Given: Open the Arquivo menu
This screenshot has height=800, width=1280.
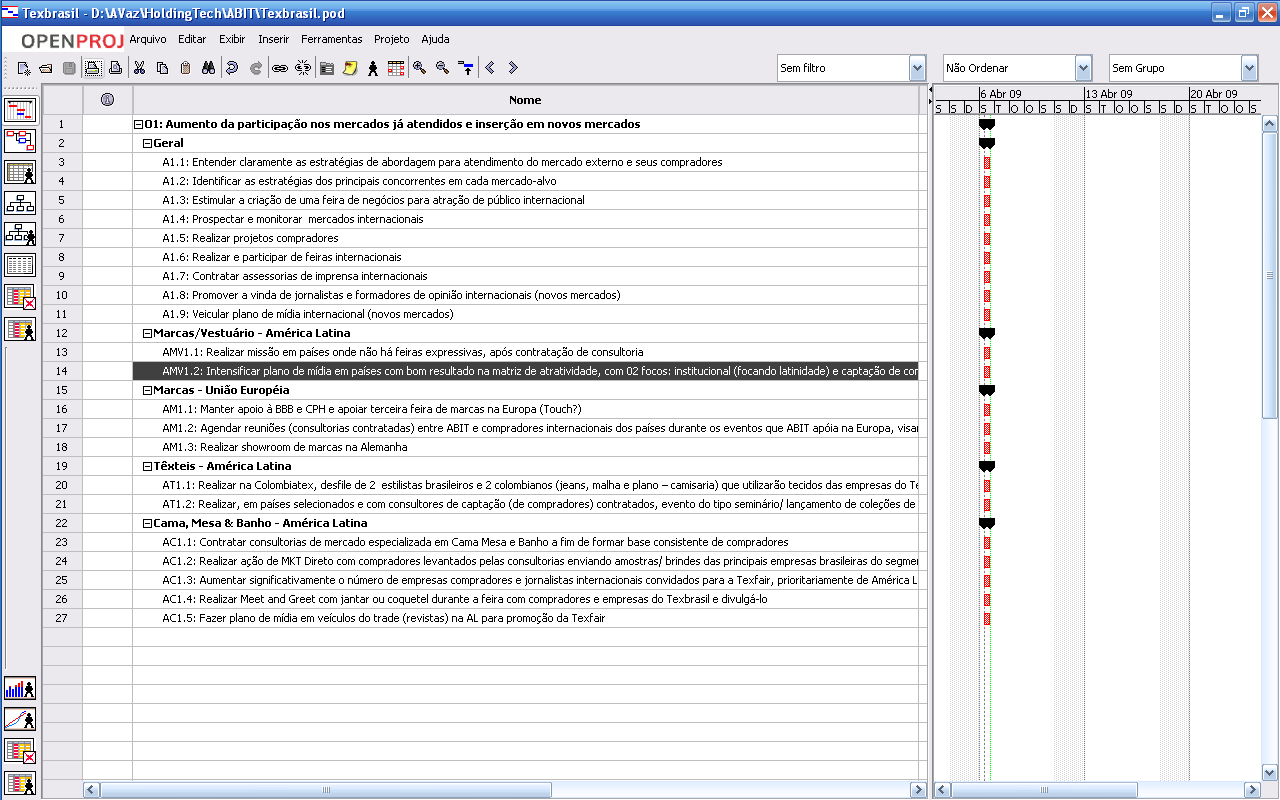Looking at the screenshot, I should click(148, 39).
